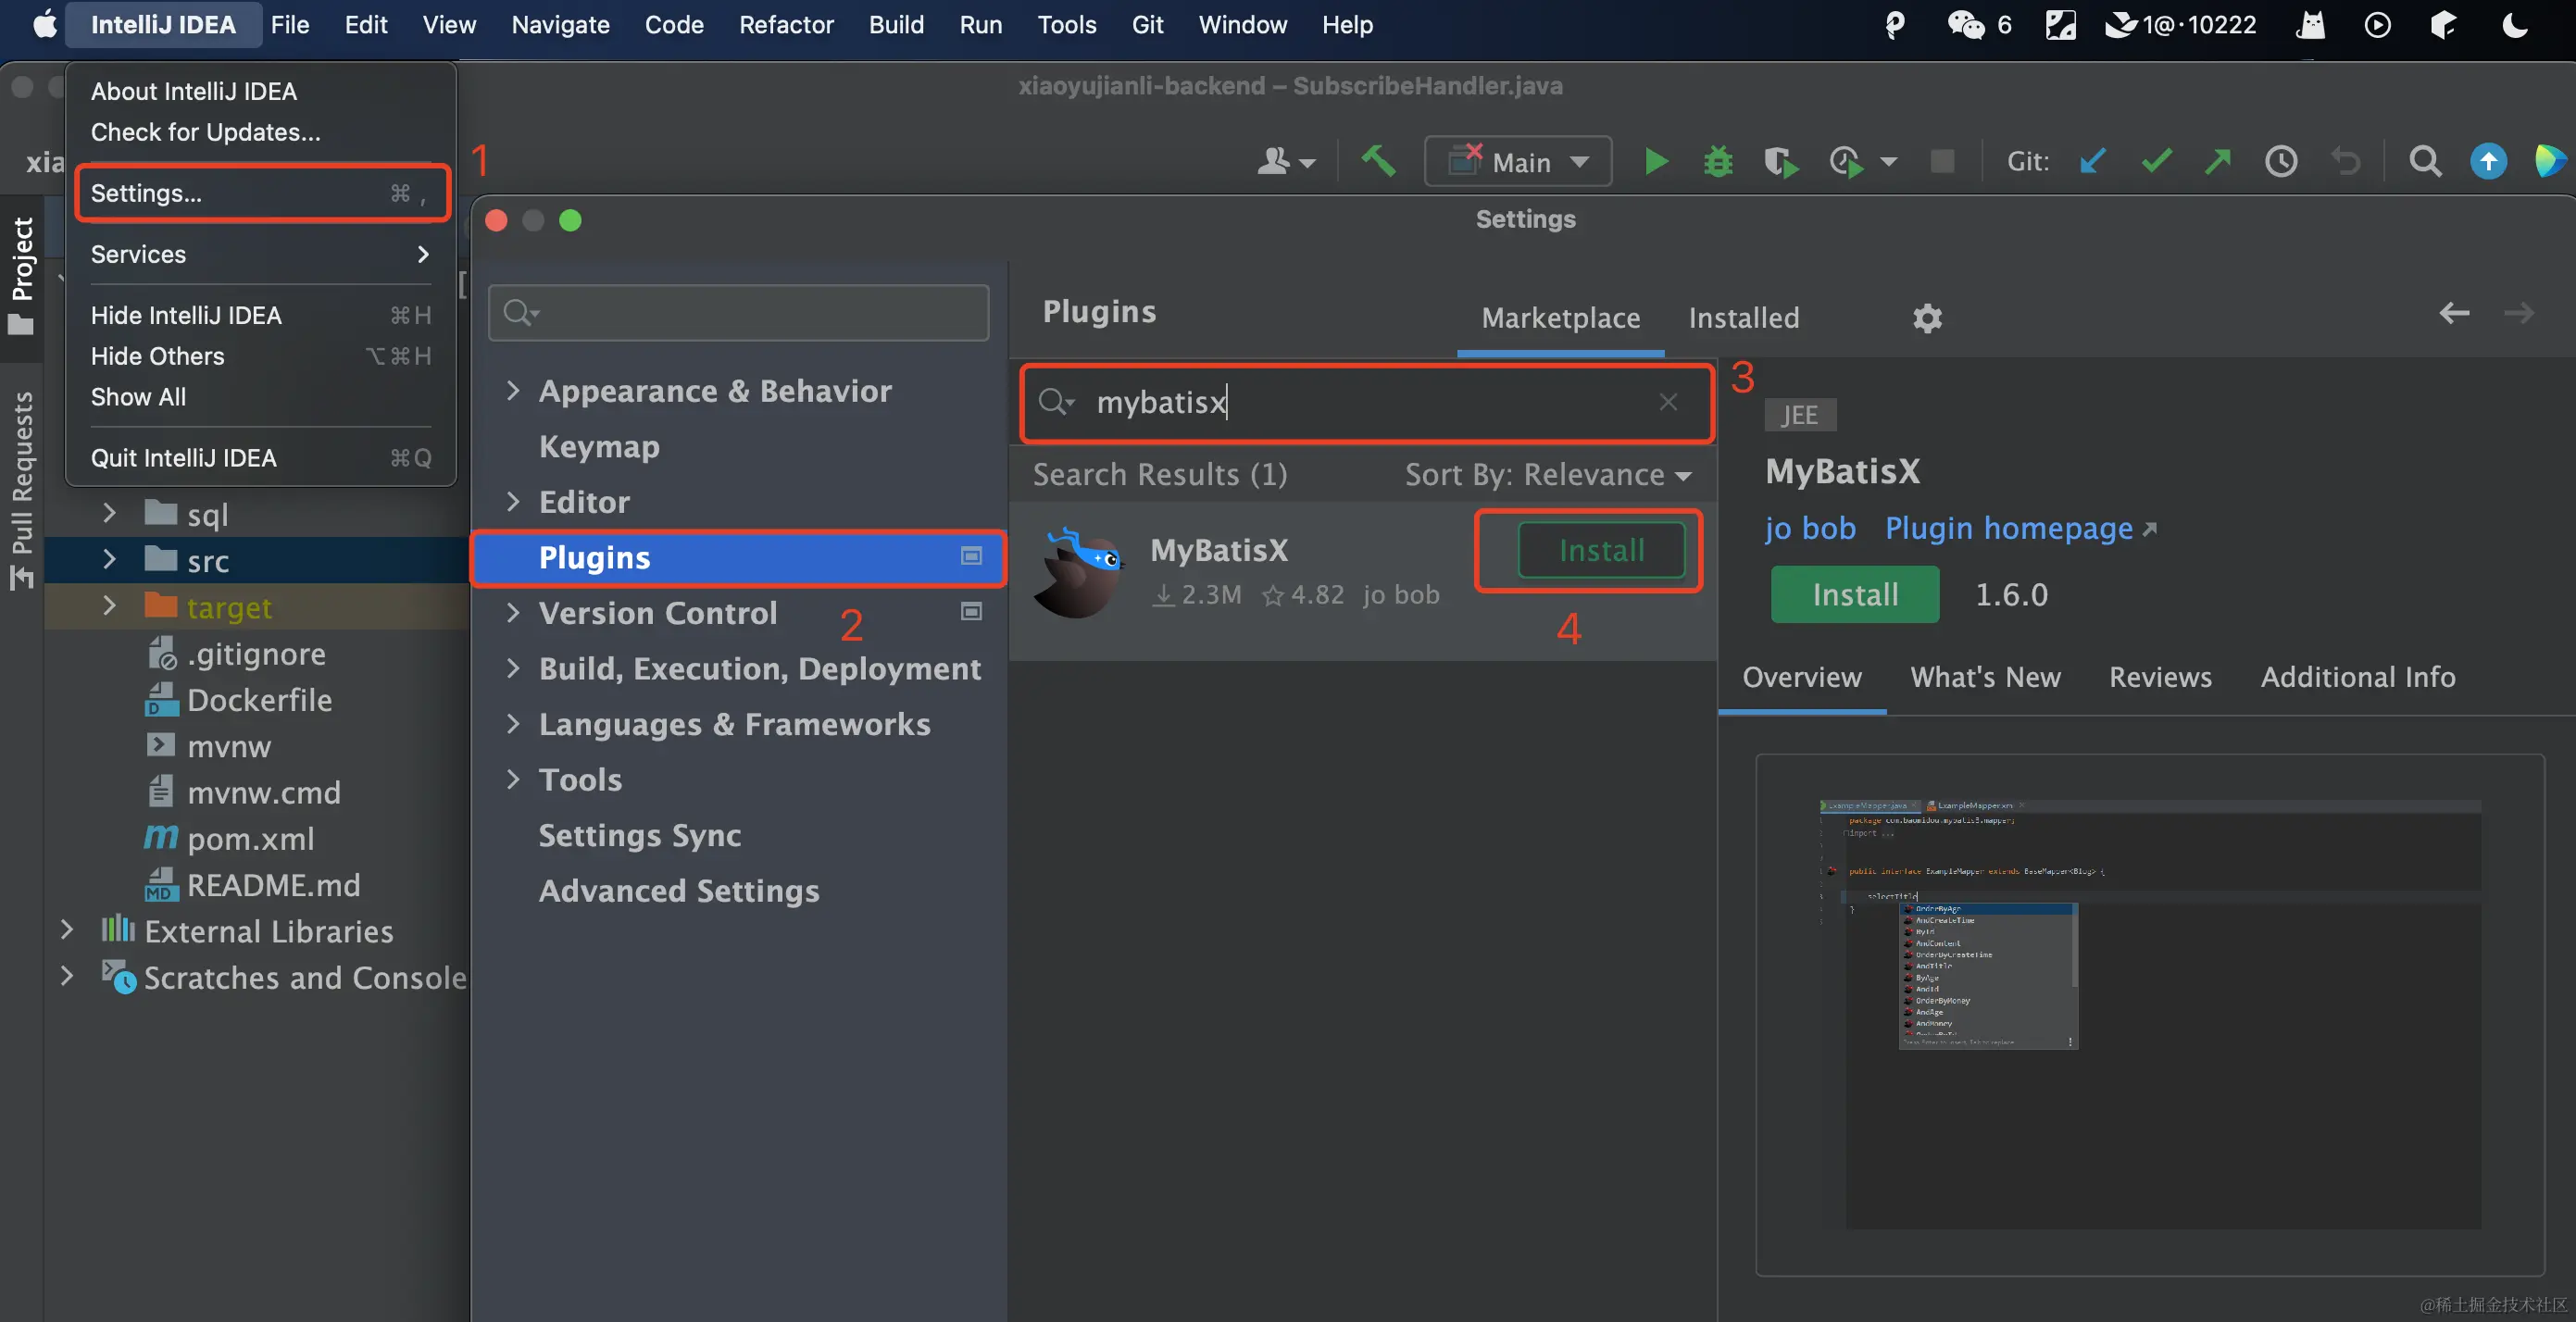The width and height of the screenshot is (2576, 1322).
Task: Run with Coverage shield icon
Action: pyautogui.click(x=1780, y=161)
